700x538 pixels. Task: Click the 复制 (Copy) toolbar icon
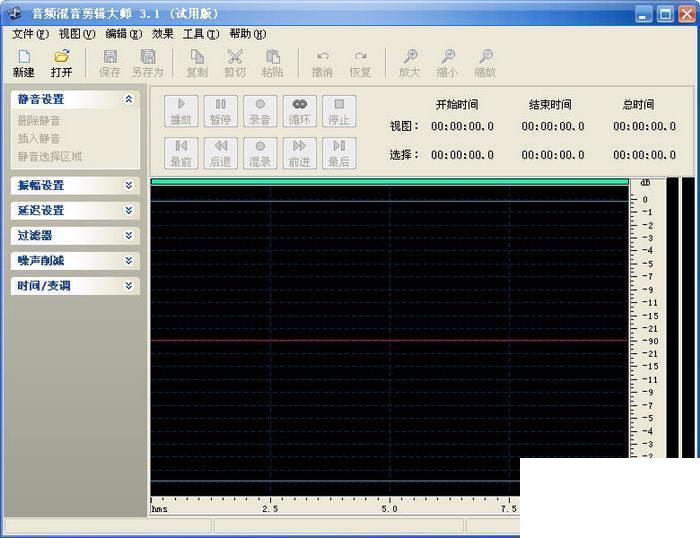[x=197, y=63]
